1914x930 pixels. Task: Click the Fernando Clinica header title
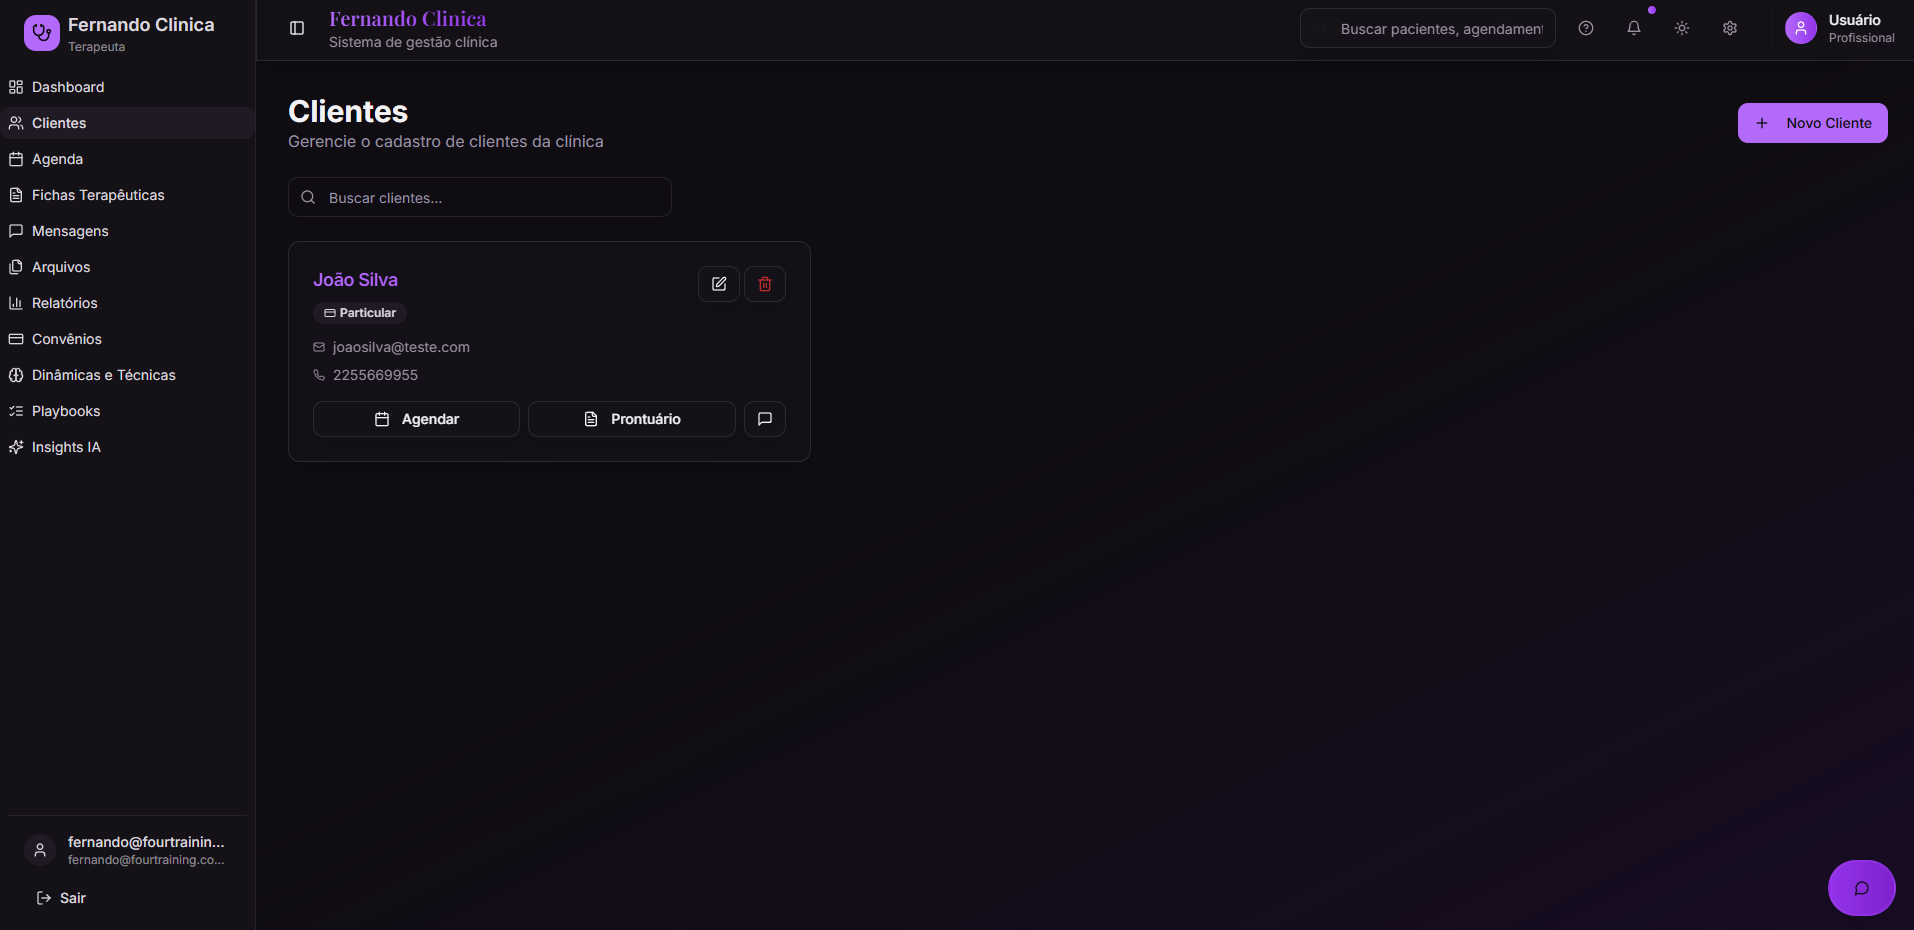pyautogui.click(x=407, y=19)
